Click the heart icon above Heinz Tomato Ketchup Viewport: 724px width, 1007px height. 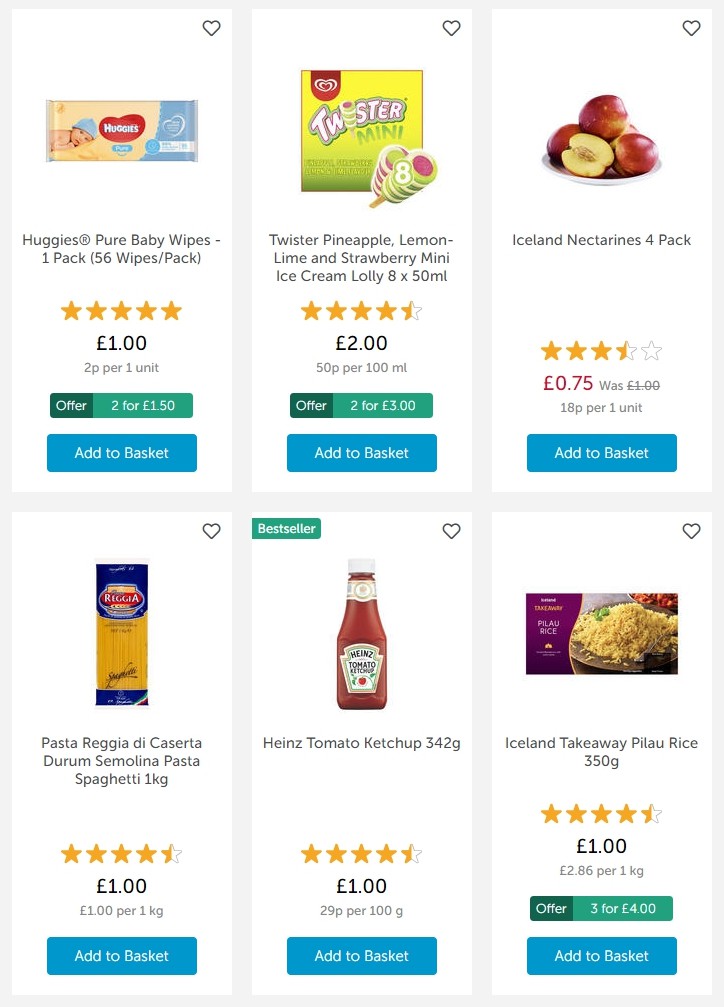(451, 531)
